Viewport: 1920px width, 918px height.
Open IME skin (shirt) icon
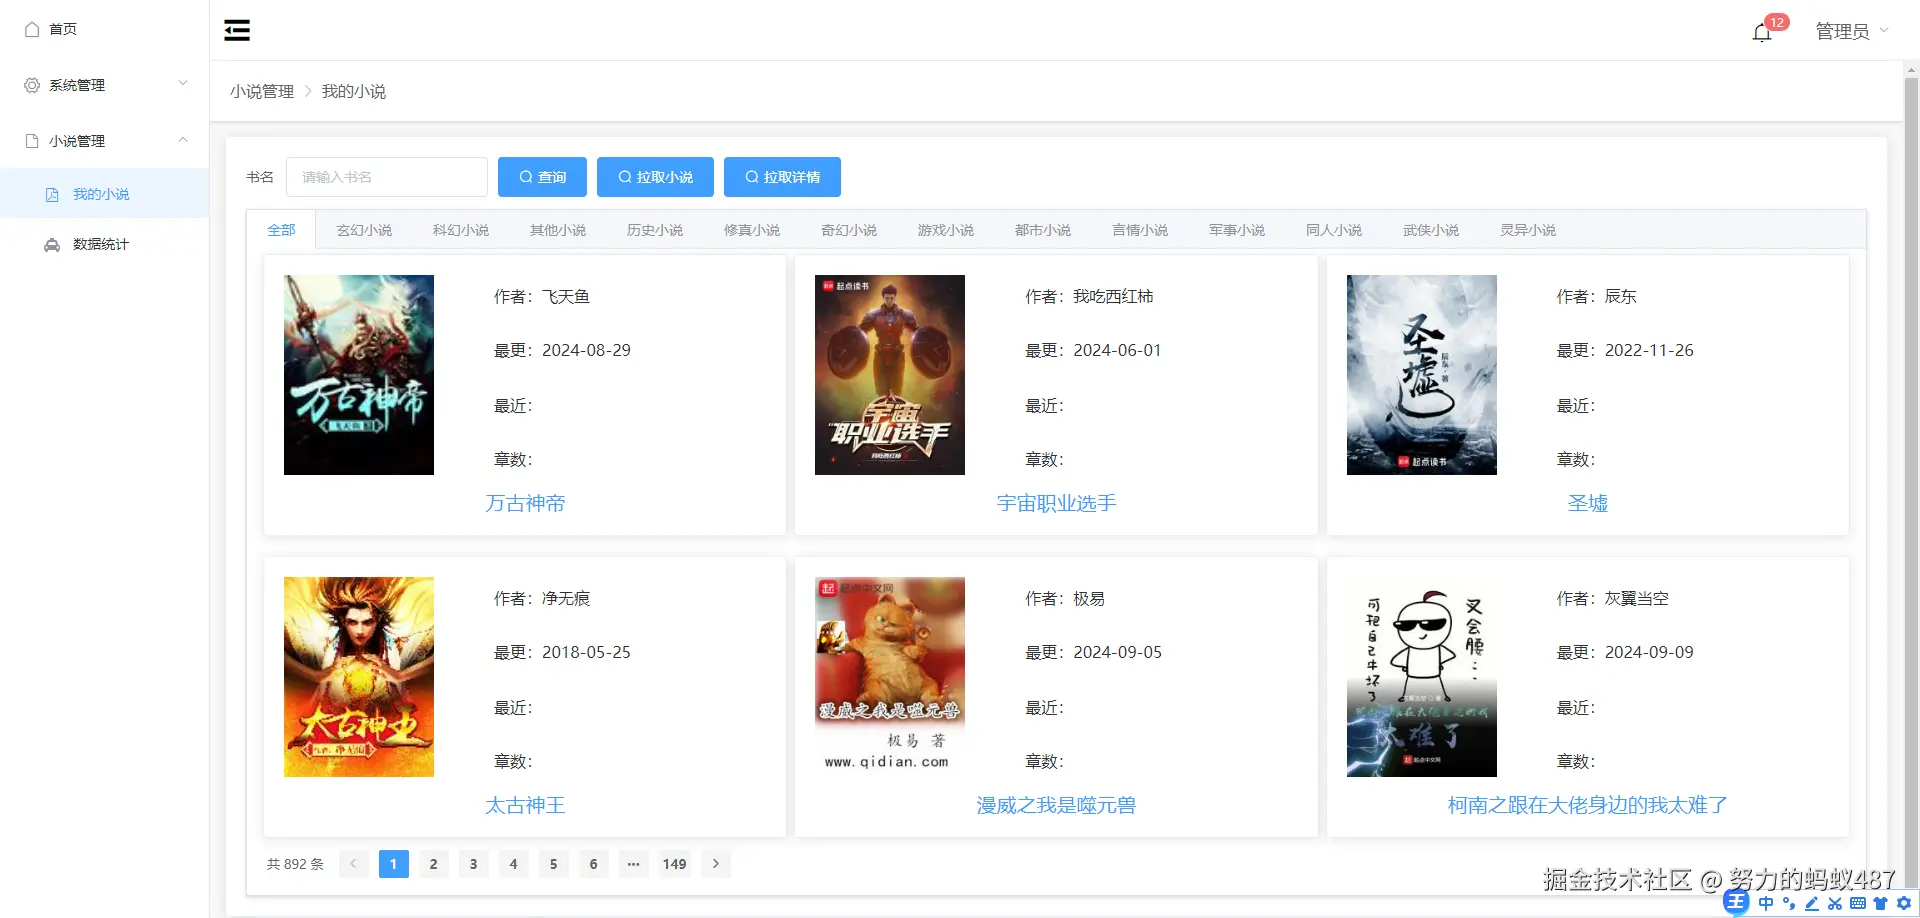[1881, 903]
